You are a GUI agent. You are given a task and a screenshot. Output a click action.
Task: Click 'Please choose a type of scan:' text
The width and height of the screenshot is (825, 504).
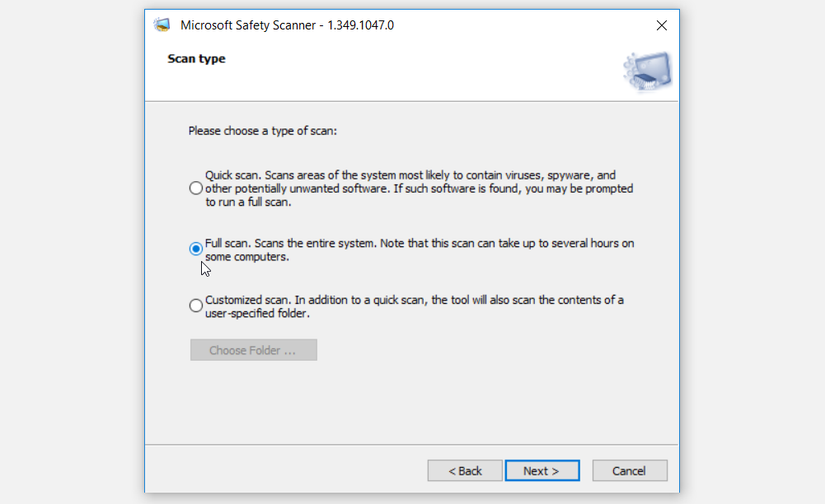pyautogui.click(x=263, y=130)
